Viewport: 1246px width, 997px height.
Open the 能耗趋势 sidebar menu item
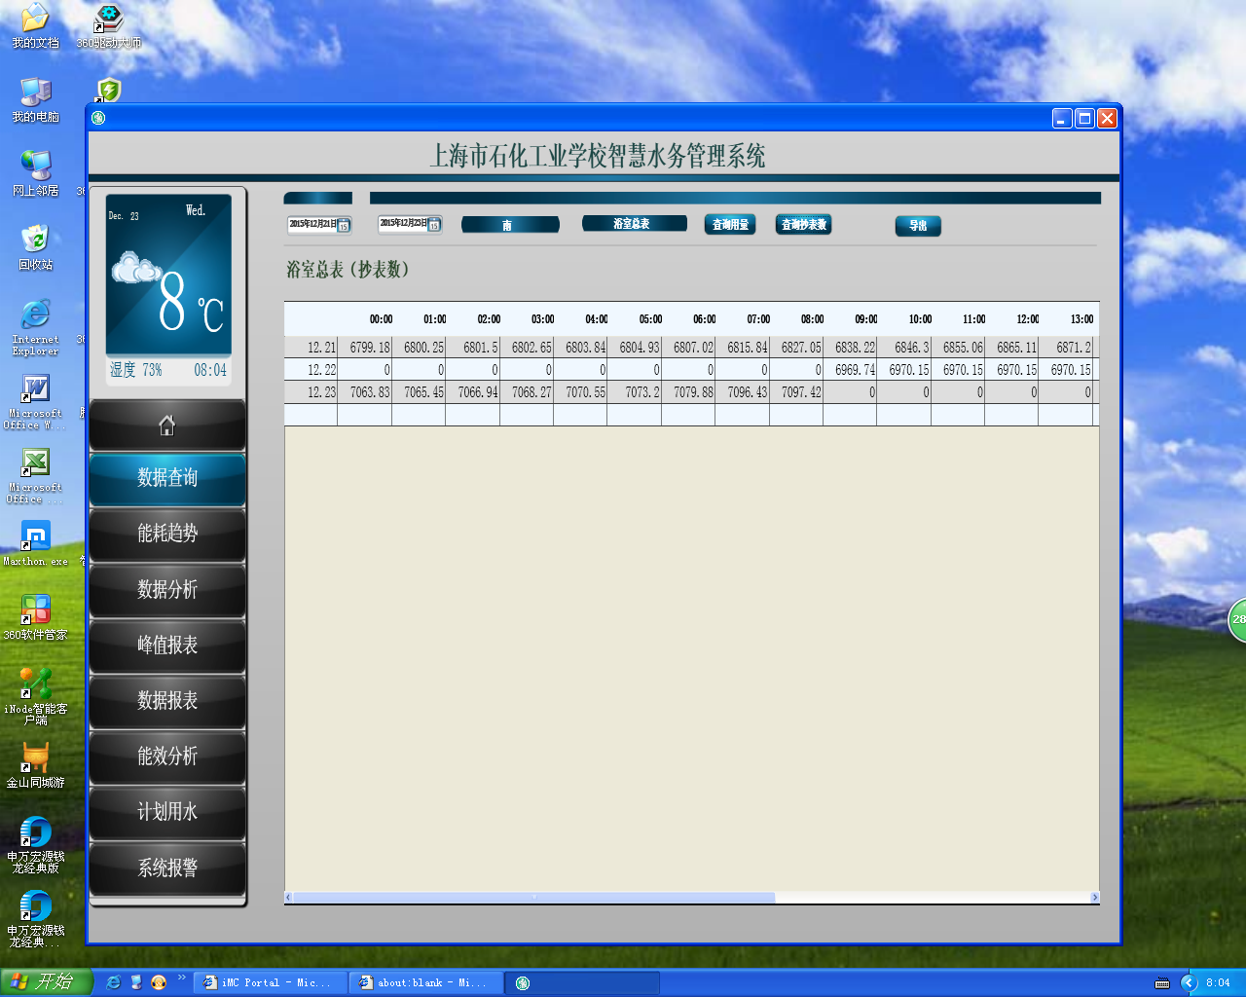[x=167, y=534]
